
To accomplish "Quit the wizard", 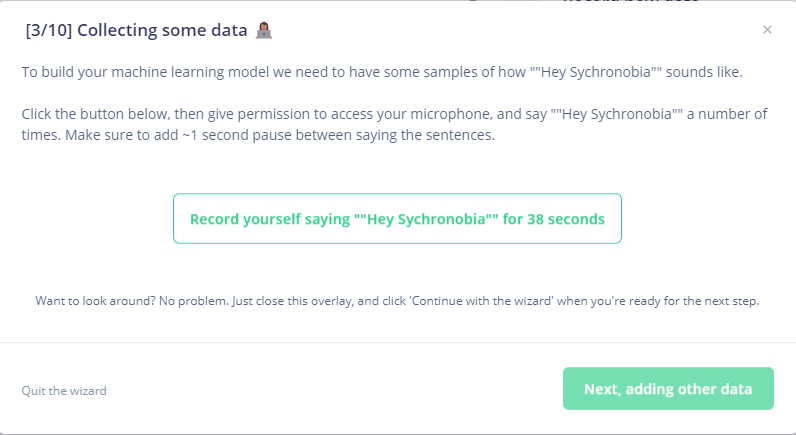I will (x=64, y=391).
